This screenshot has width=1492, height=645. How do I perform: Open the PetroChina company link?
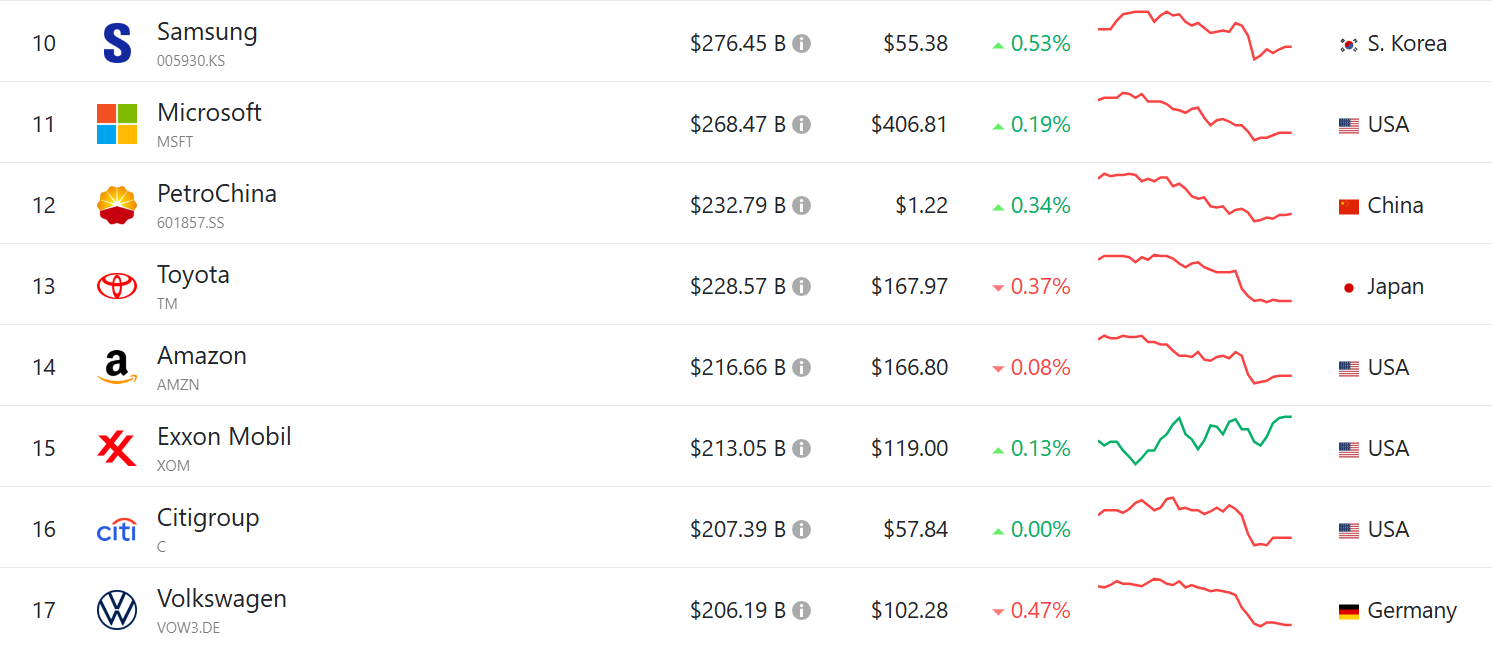217,194
